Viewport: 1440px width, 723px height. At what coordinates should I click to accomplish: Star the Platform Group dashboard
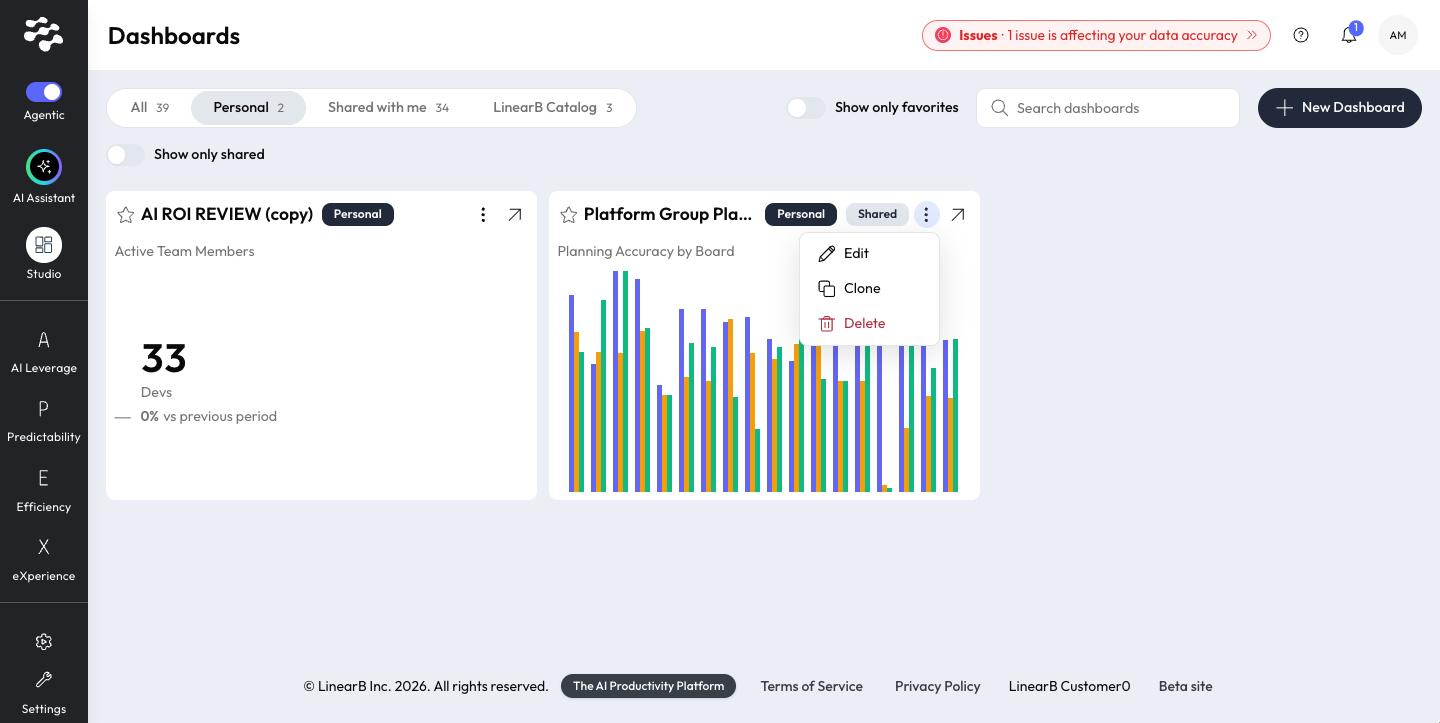[569, 214]
